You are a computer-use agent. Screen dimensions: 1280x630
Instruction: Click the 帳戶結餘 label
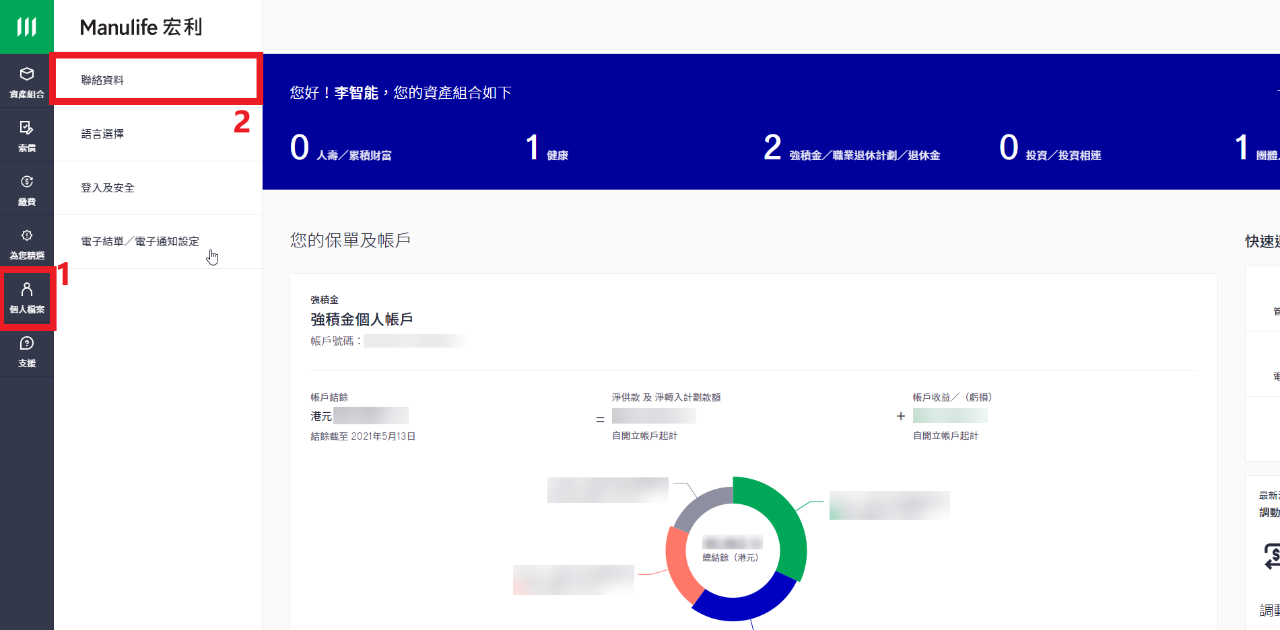[329, 397]
